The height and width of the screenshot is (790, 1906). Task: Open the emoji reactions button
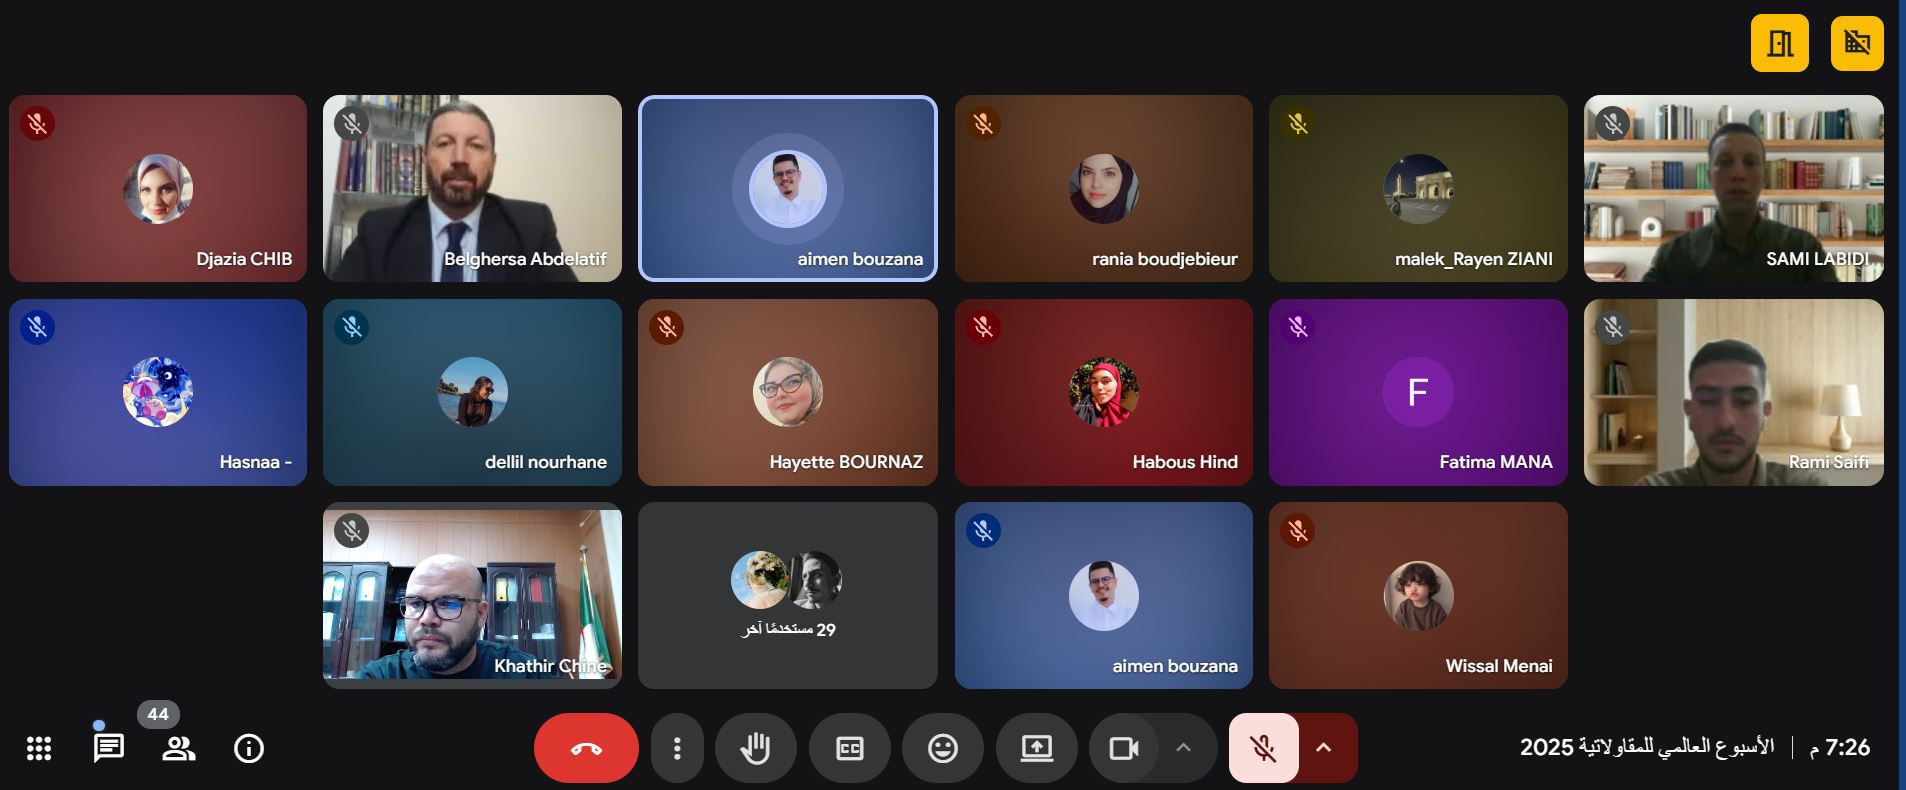[x=943, y=748]
